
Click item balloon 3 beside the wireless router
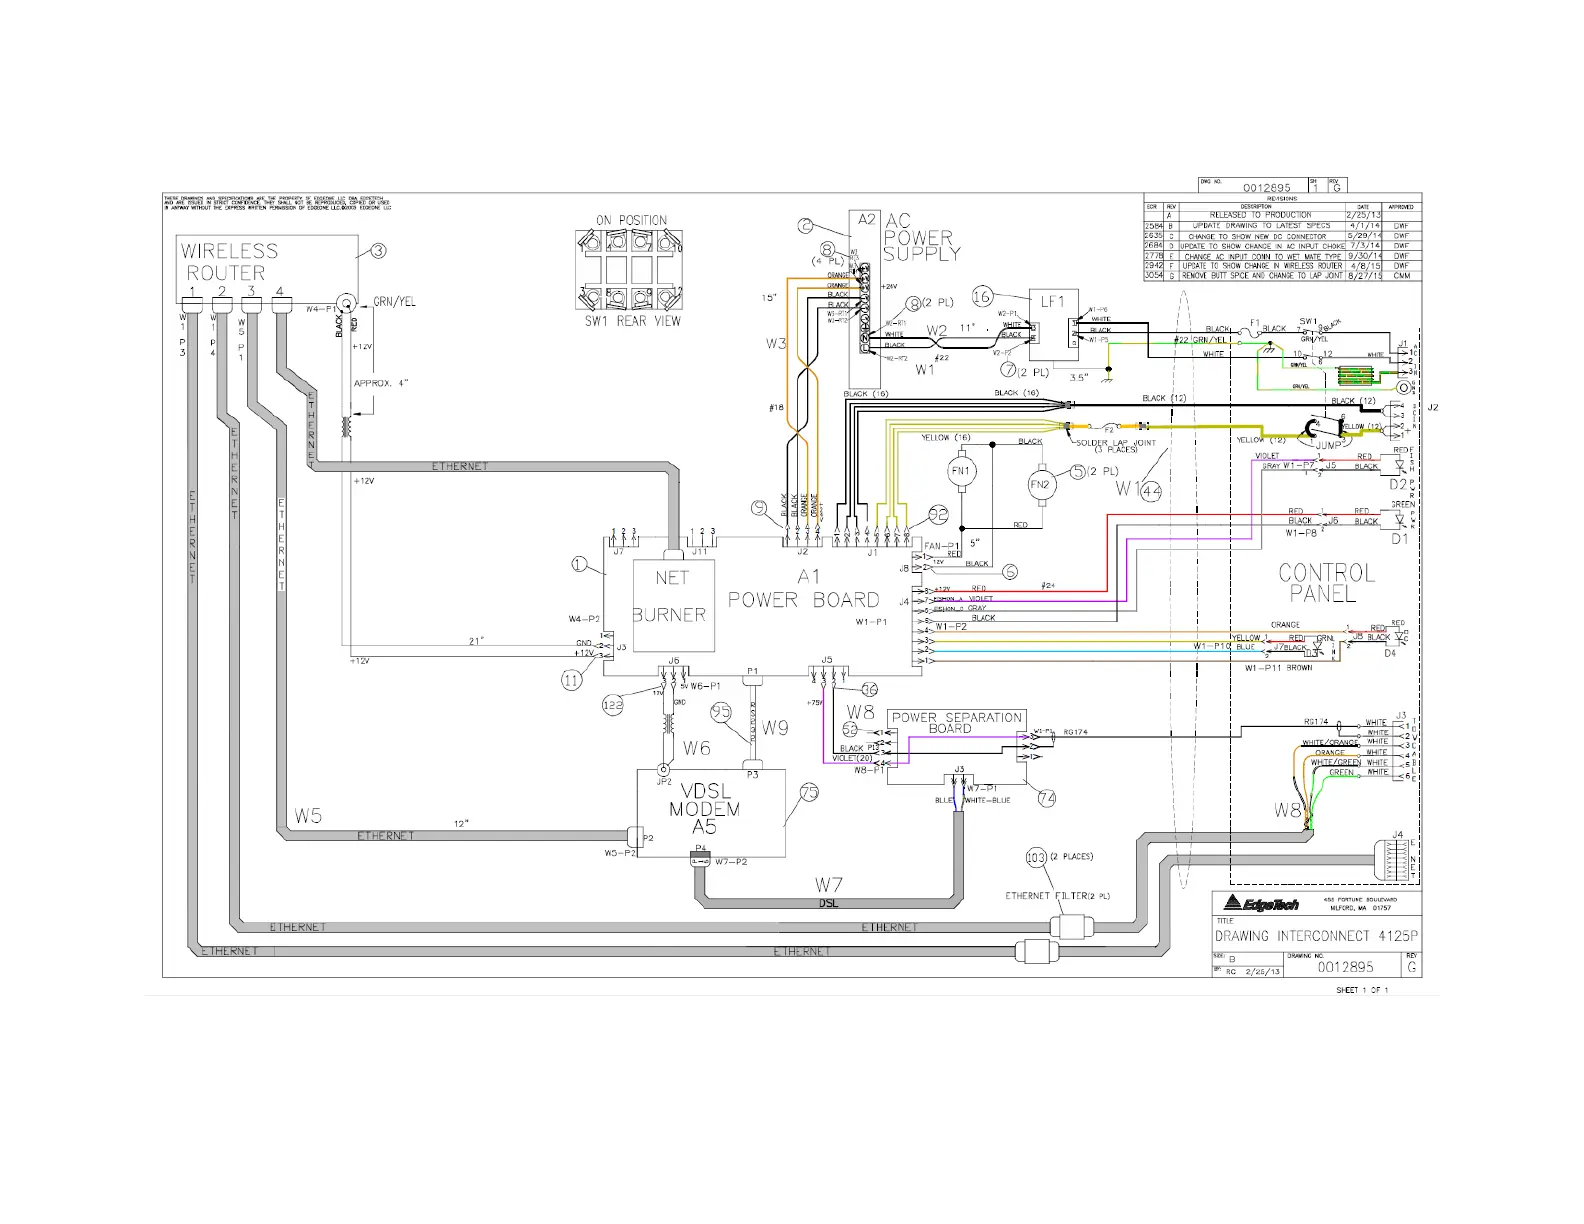pos(378,251)
